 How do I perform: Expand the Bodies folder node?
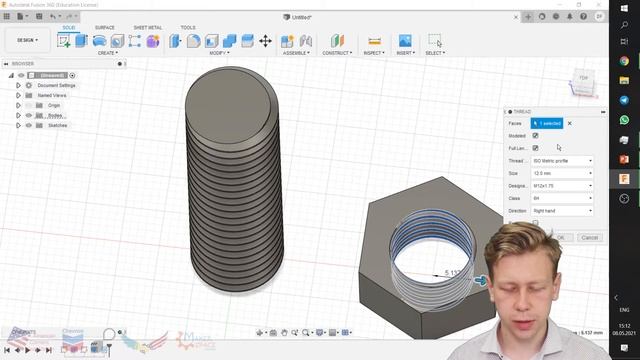coord(18,116)
